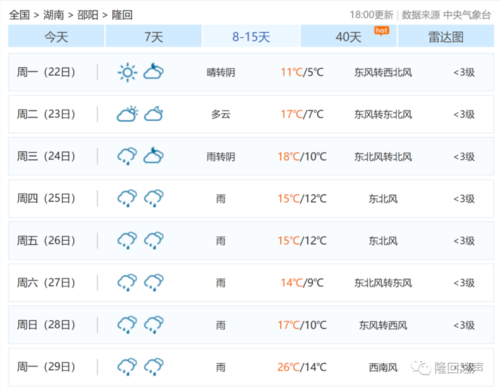Click the 14℃/9℃ temperature

[302, 283]
